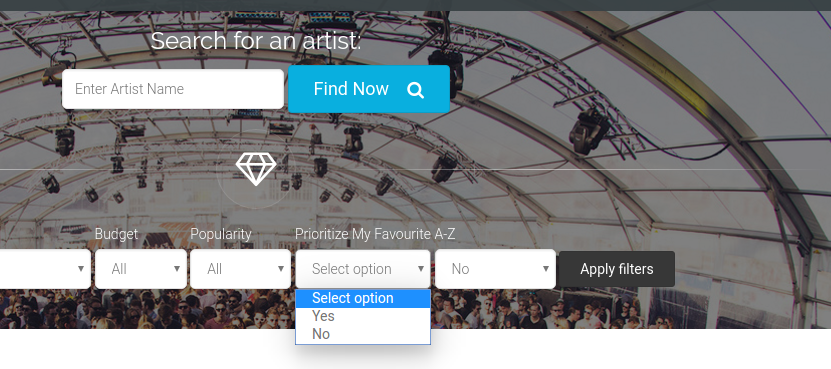Open the A-Z dropdown showing No

click(495, 269)
